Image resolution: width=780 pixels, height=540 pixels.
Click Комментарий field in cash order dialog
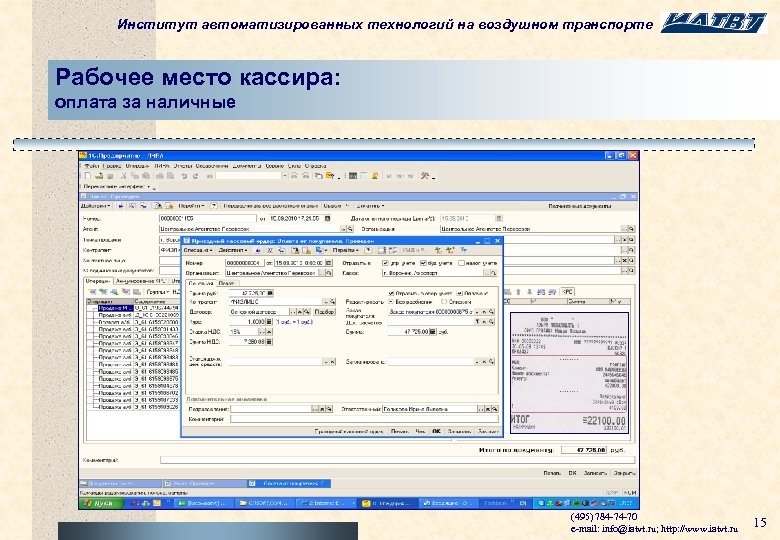point(364,419)
